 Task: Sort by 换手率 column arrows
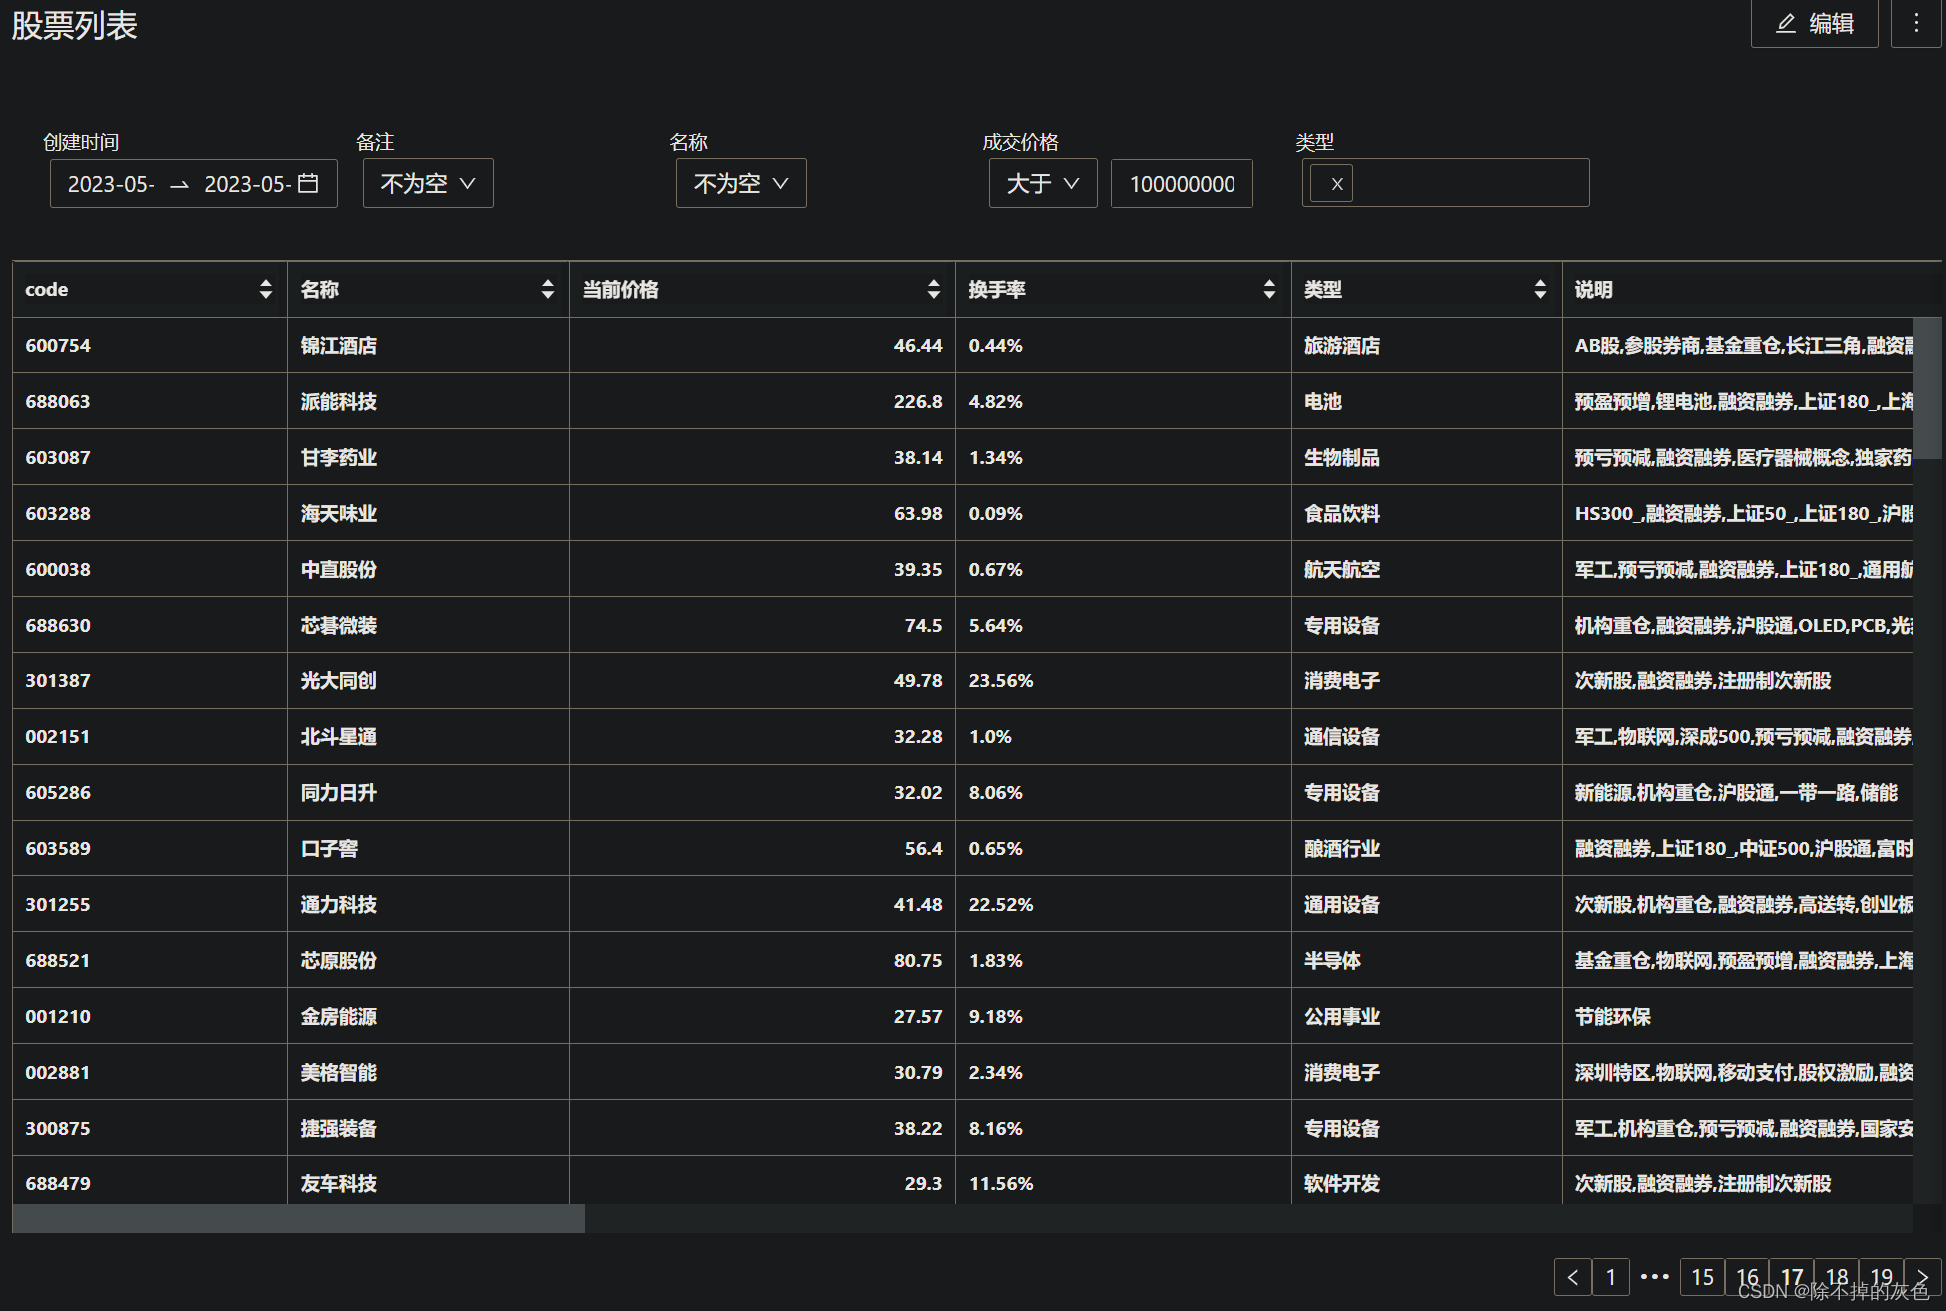pos(1268,289)
